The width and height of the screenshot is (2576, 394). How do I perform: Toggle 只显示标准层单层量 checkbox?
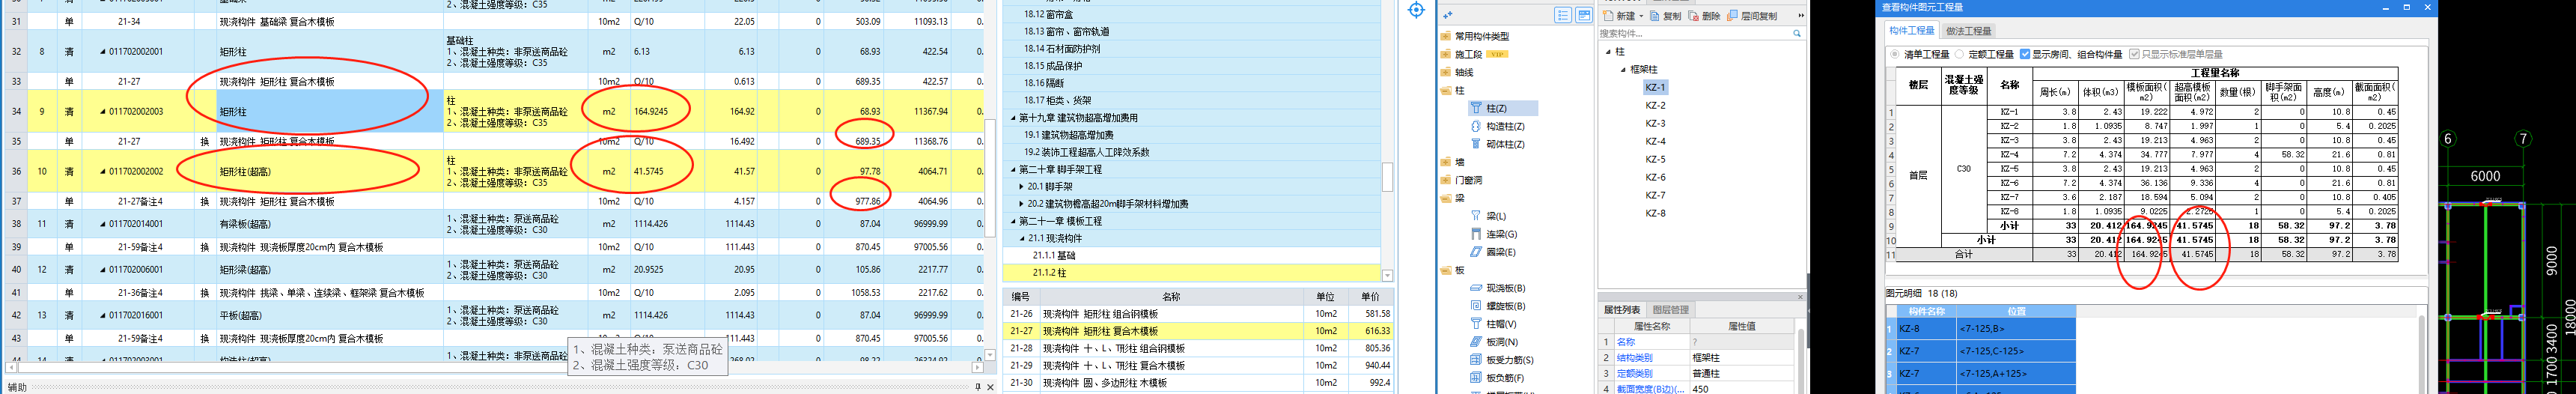pos(2134,54)
